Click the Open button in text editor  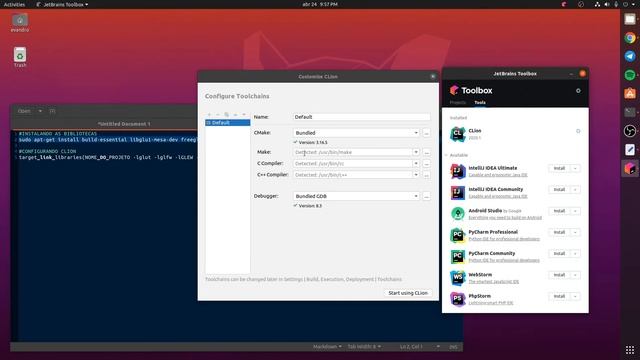(x=24, y=111)
